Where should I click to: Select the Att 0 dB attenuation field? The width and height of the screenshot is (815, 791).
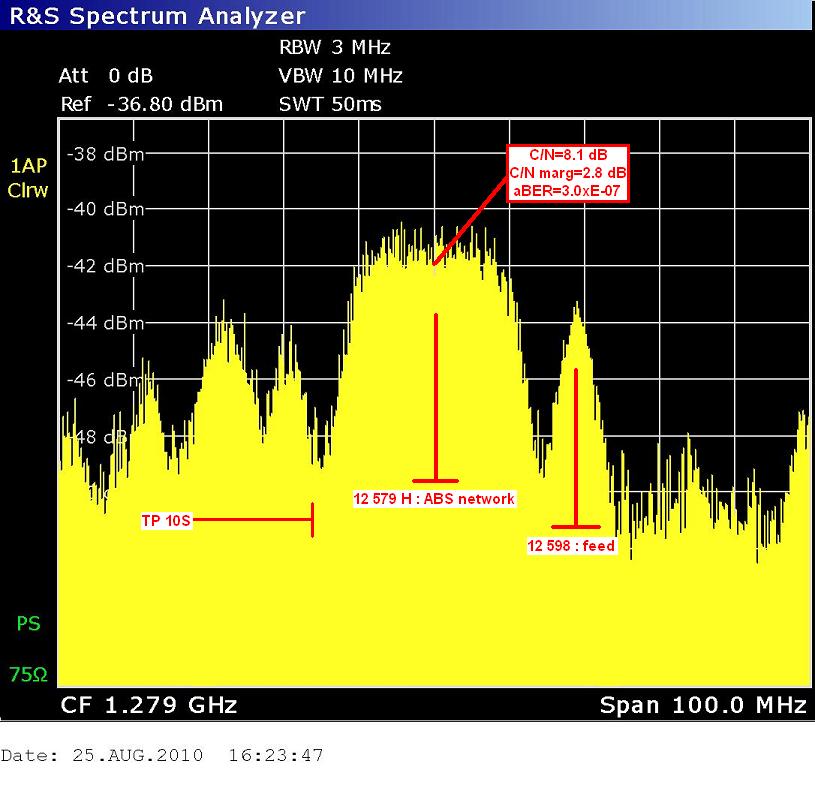point(106,76)
